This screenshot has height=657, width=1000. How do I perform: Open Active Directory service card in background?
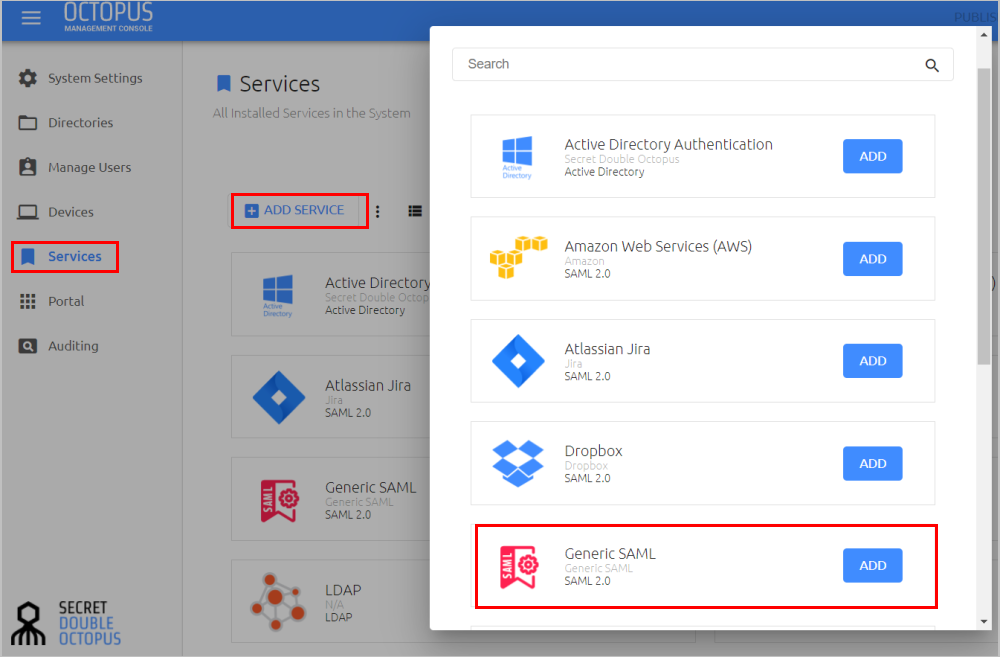[x=331, y=294]
